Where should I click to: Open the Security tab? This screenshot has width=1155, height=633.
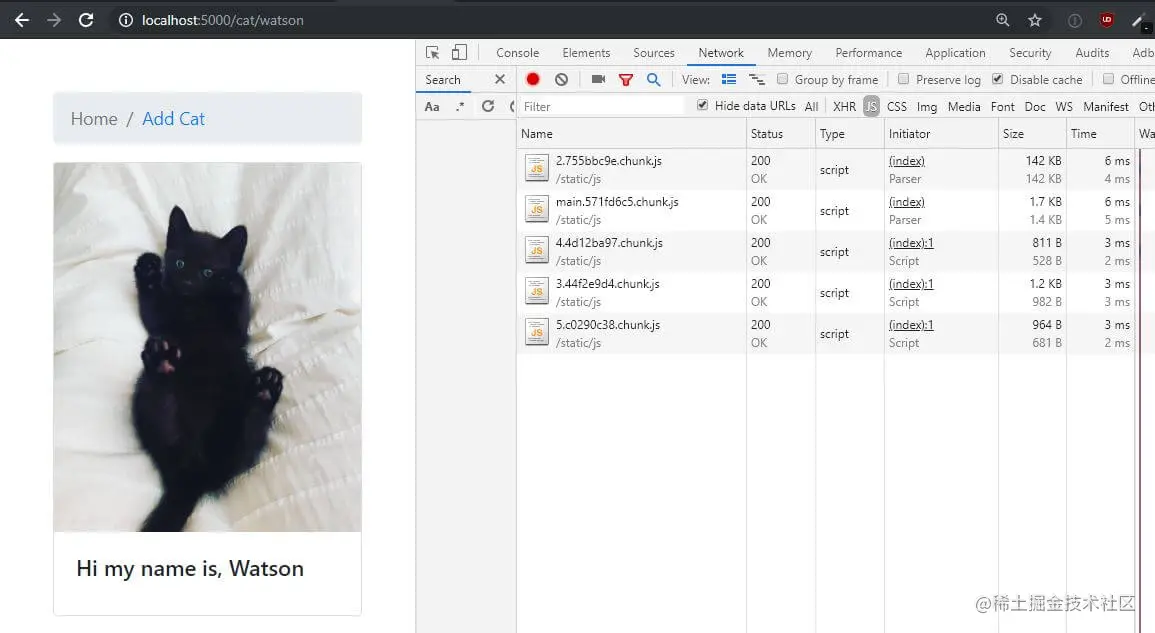tap(1030, 53)
